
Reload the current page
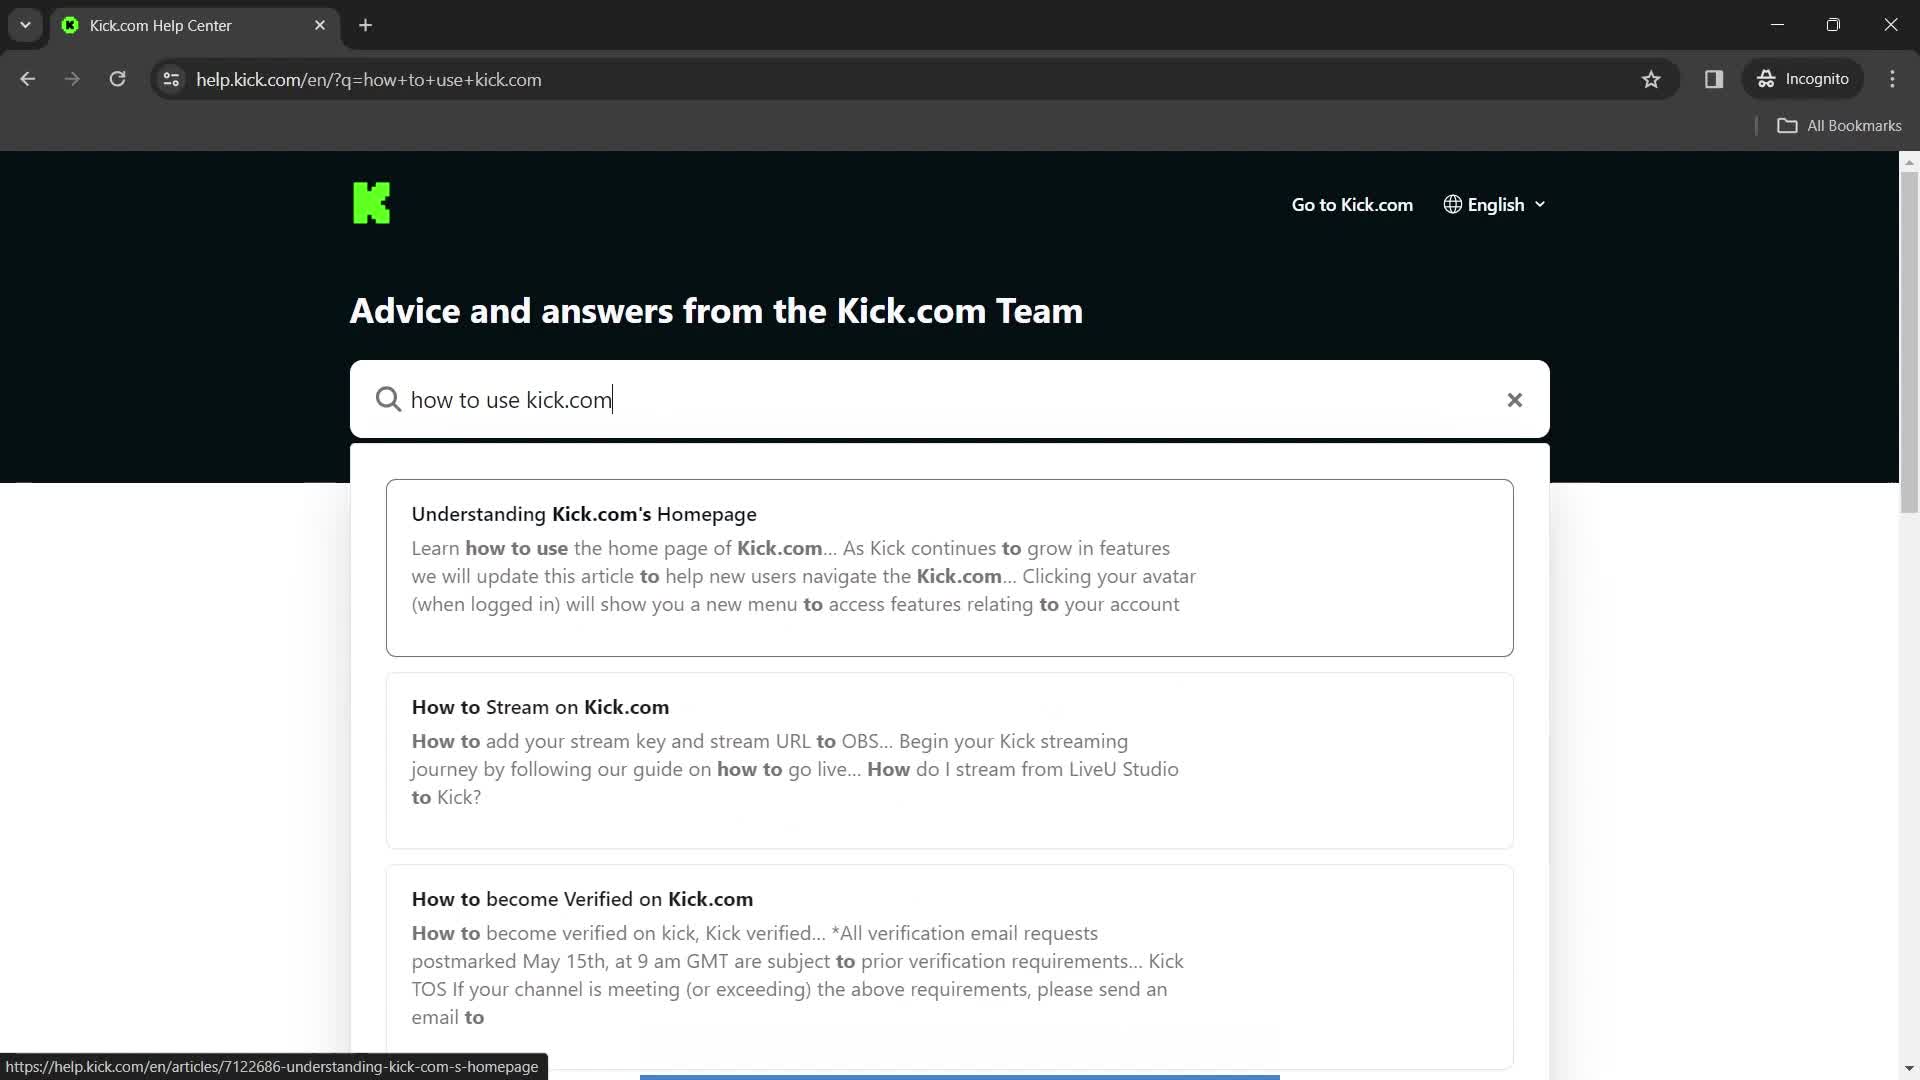[117, 79]
